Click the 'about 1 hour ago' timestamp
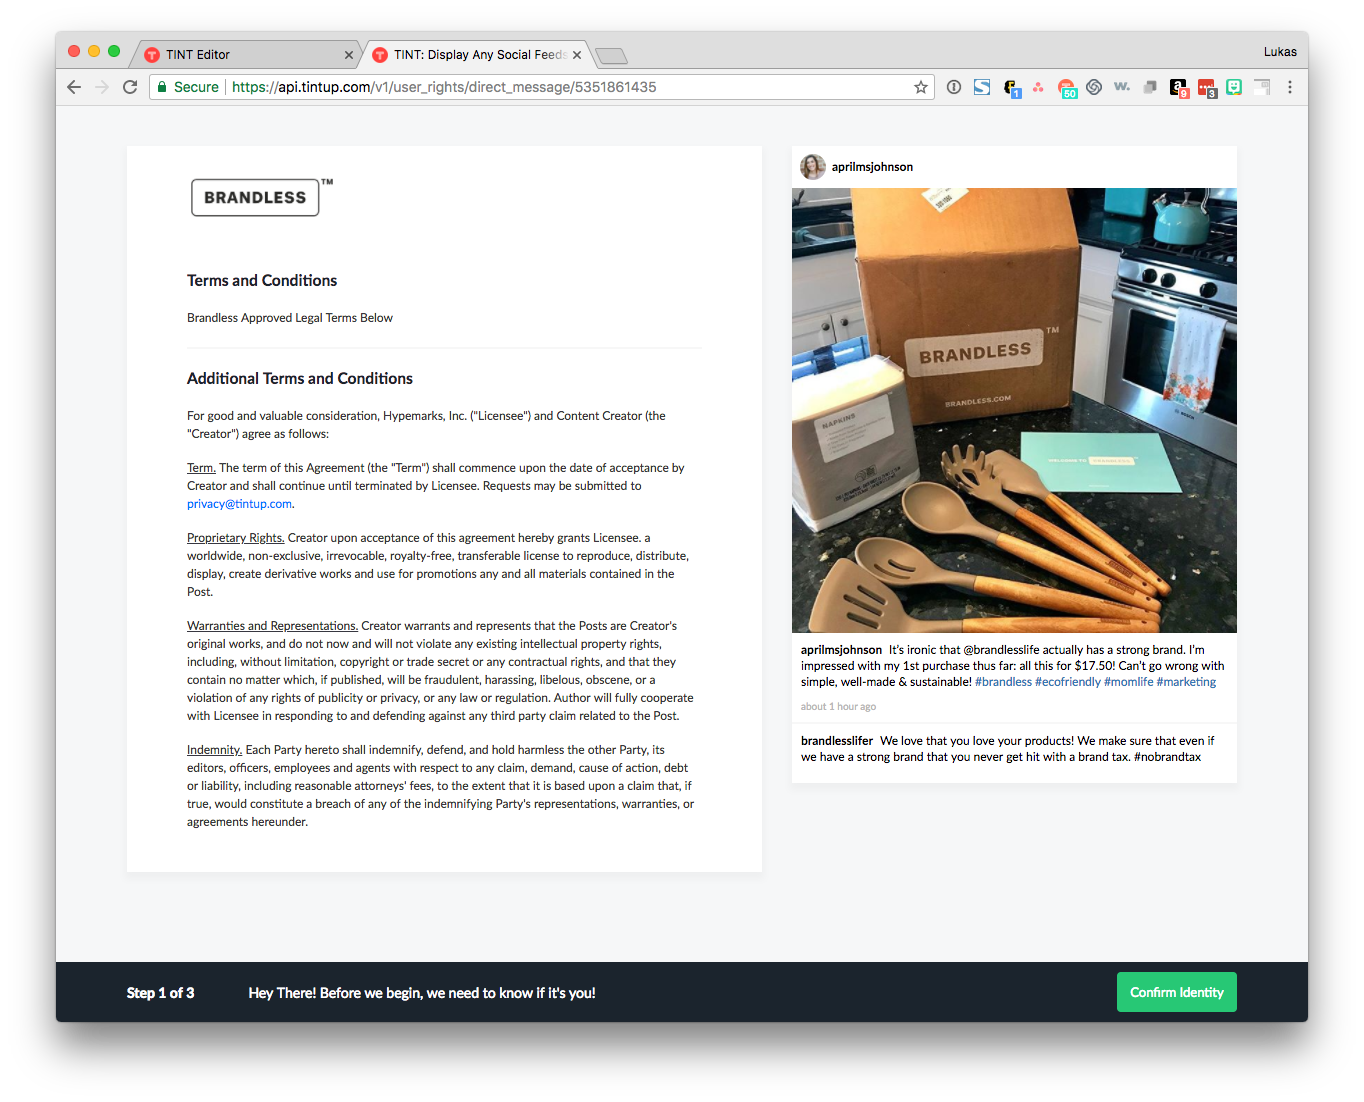Viewport: 1364px width, 1102px height. point(838,706)
